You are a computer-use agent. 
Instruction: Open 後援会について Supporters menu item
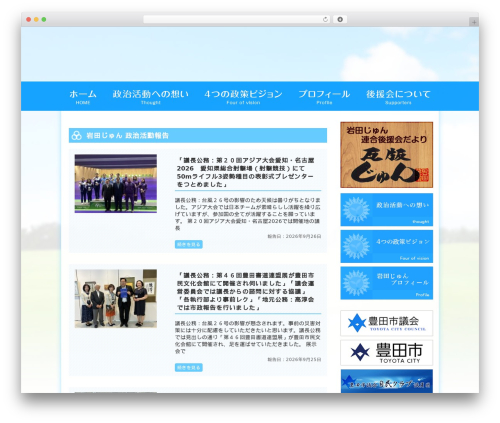tap(398, 97)
